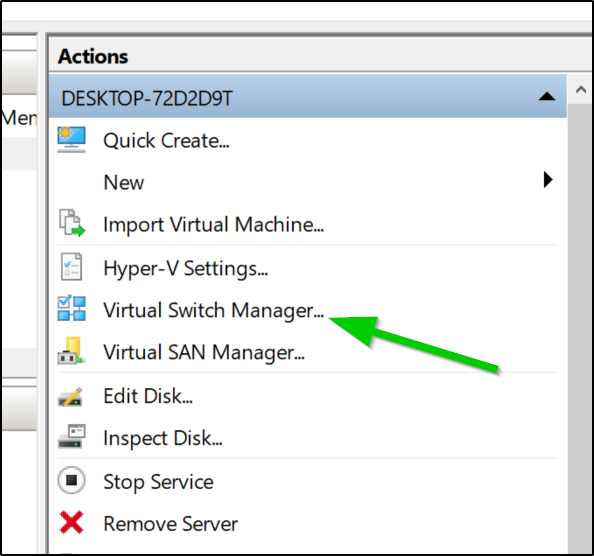
Task: Choose Import Virtual Machine...
Action: pyautogui.click(x=214, y=225)
